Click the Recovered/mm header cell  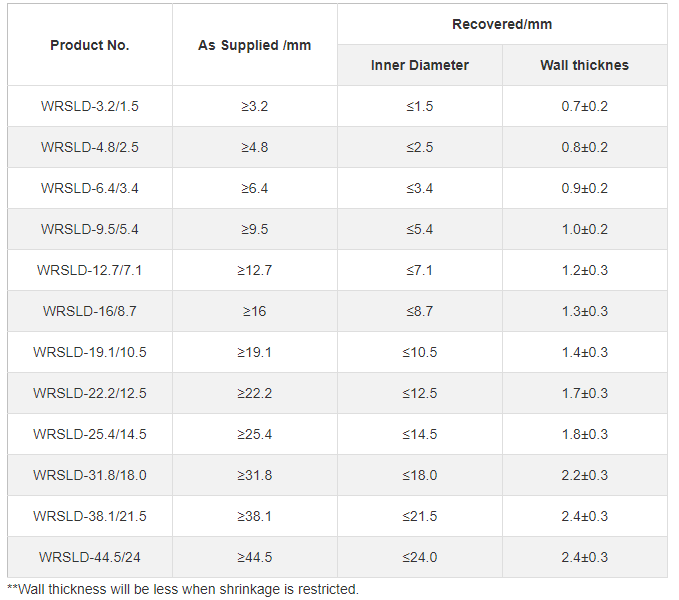click(502, 24)
